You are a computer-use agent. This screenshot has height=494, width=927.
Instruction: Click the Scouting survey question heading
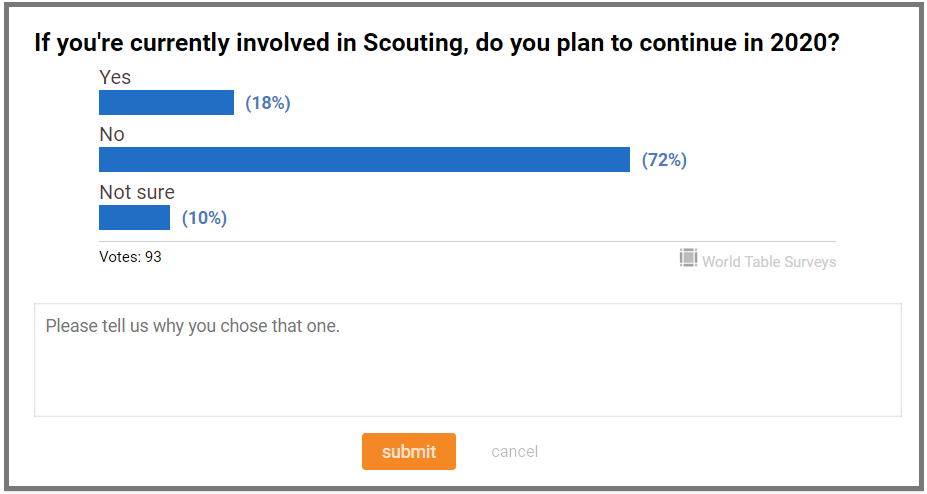point(437,44)
